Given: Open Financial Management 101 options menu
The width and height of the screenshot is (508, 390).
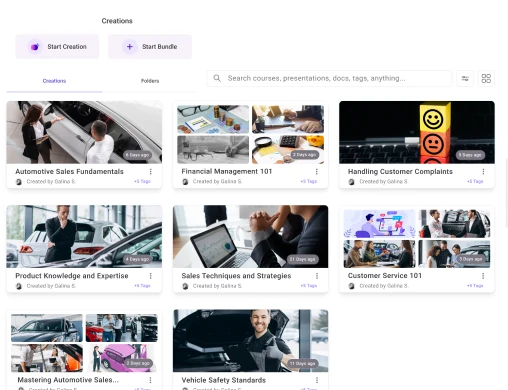Looking at the screenshot, I should (x=316, y=171).
